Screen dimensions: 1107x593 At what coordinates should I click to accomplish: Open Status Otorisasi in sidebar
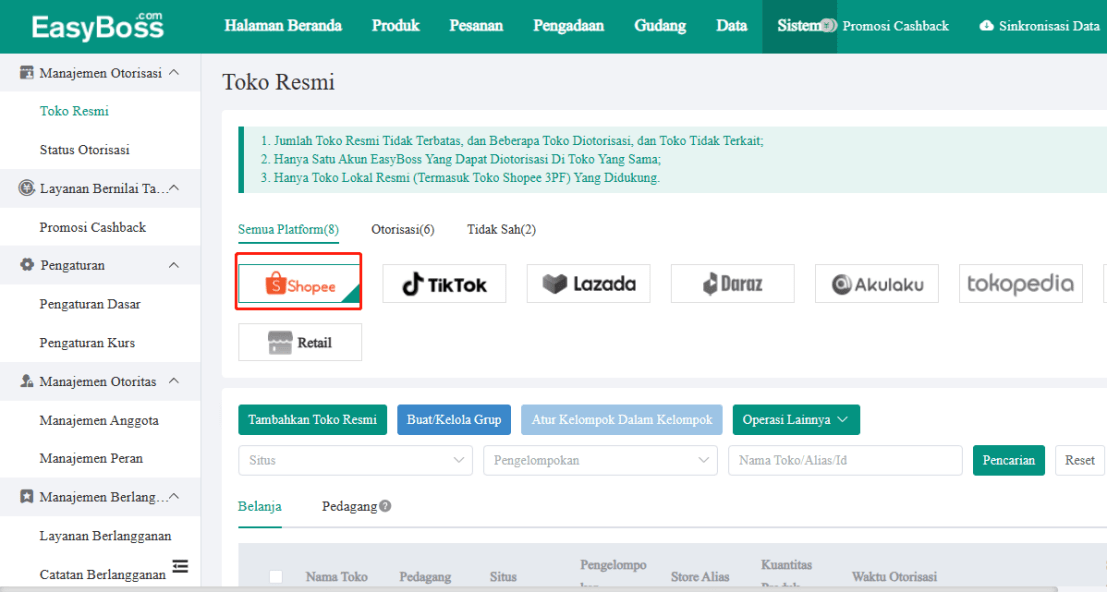pyautogui.click(x=85, y=150)
